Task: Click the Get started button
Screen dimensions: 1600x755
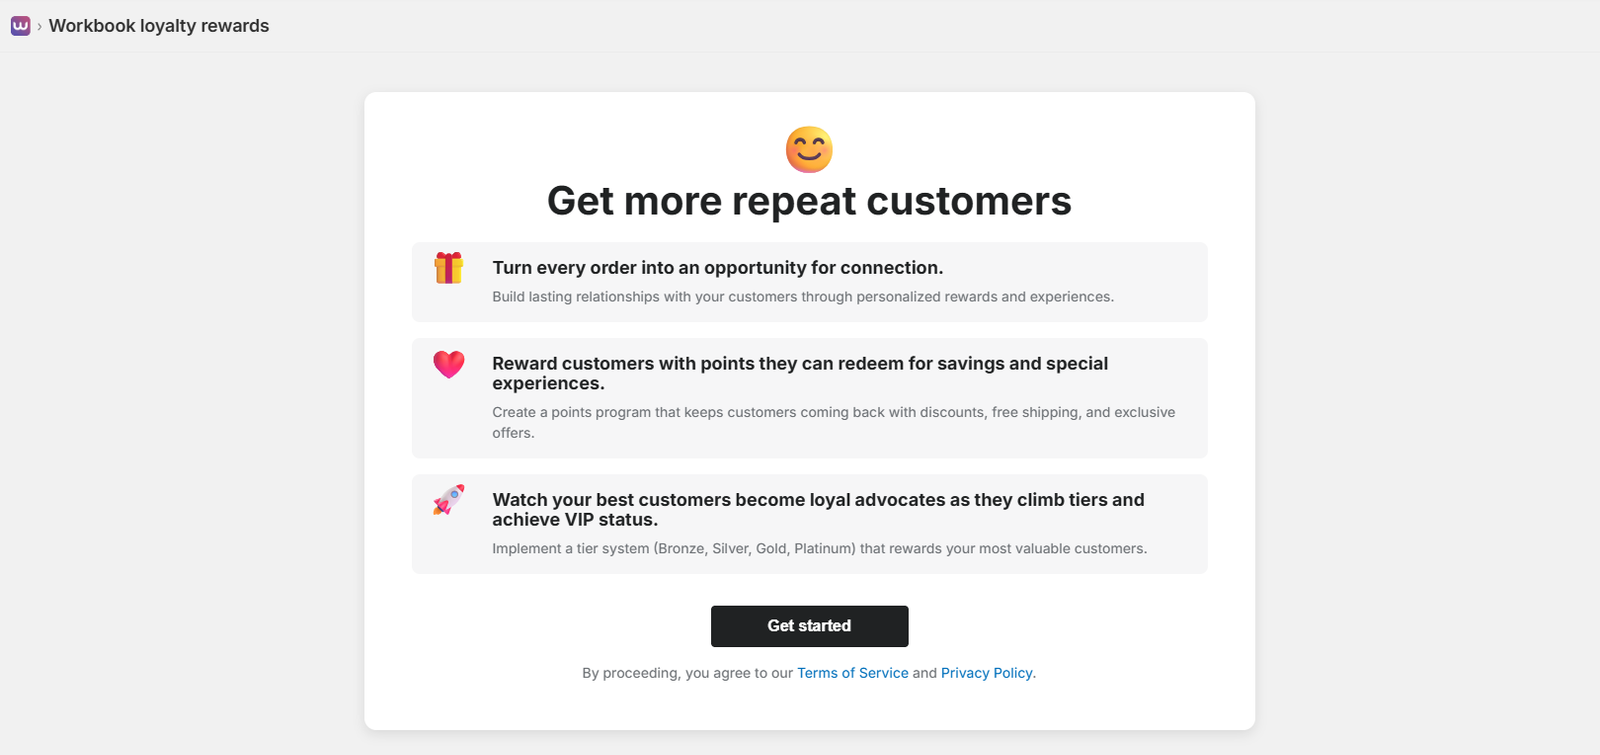Action: [809, 626]
